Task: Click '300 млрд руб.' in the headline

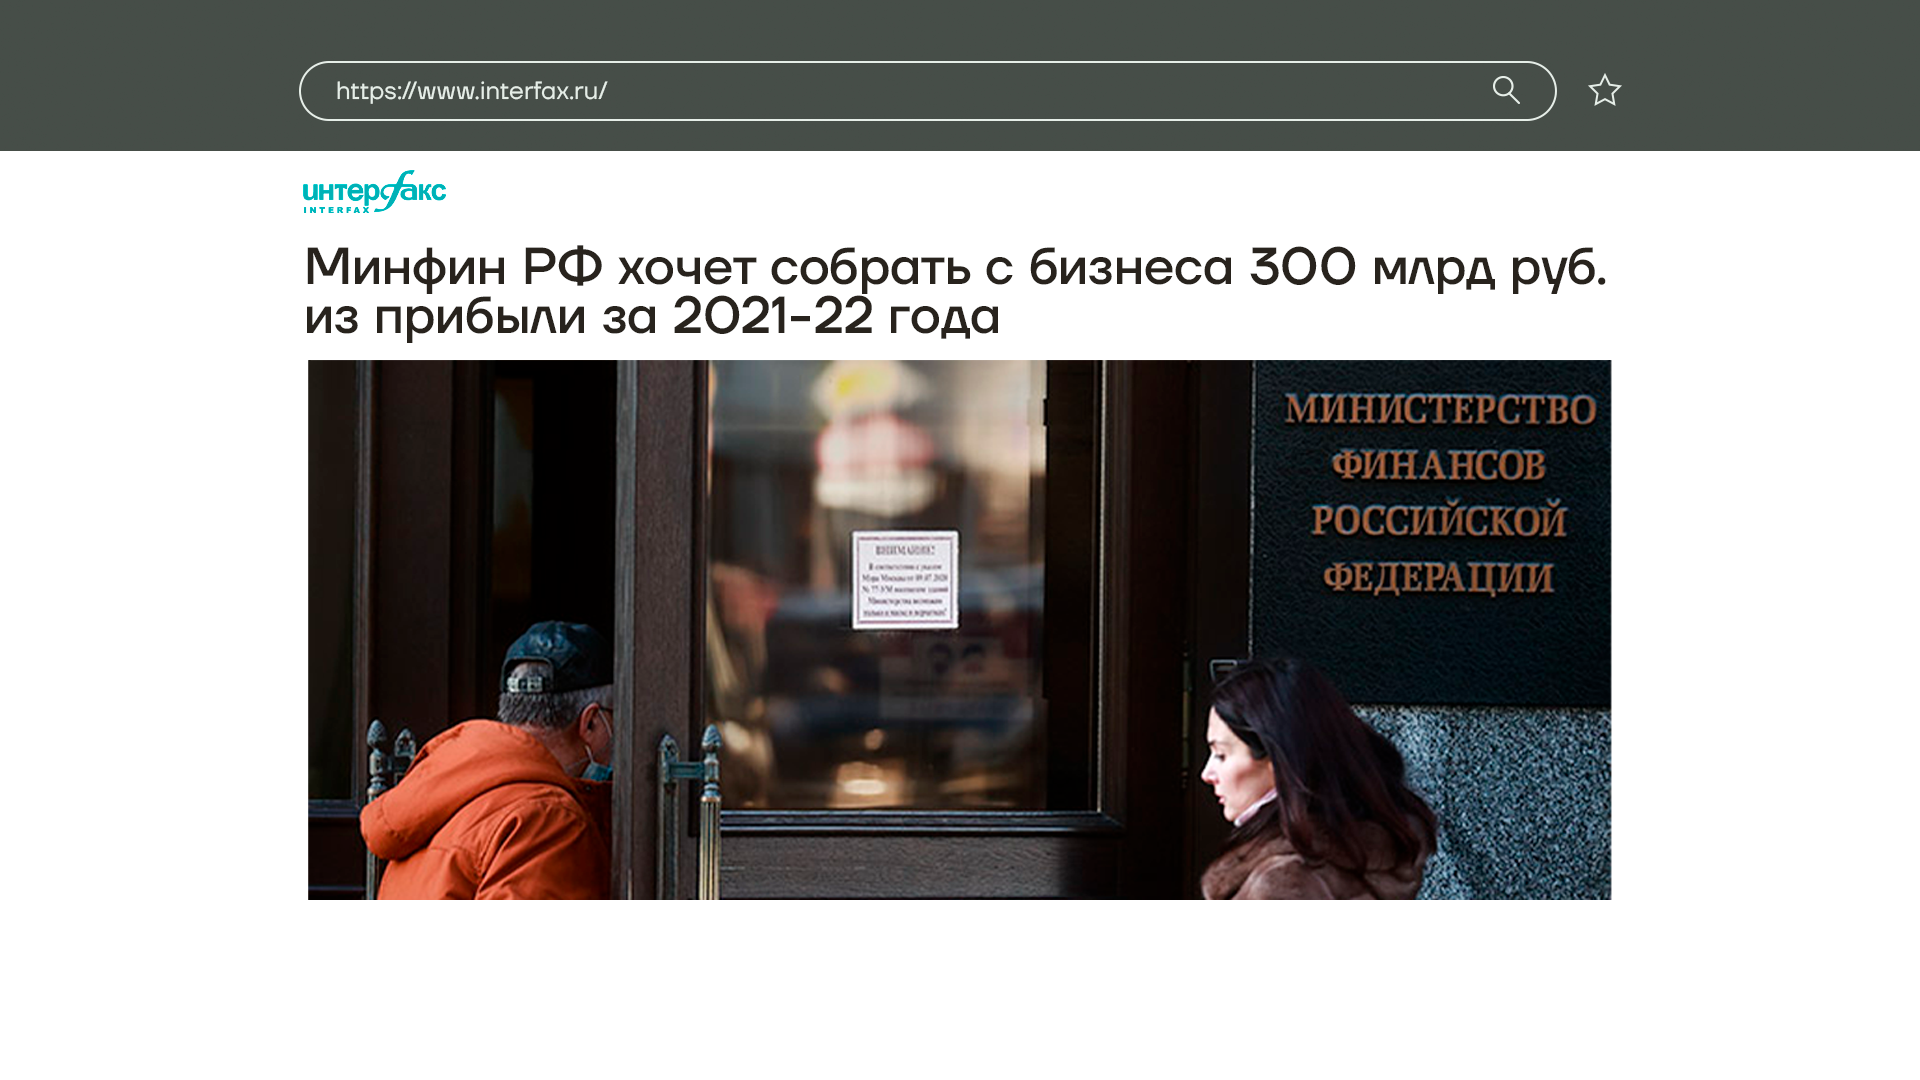Action: 1427,267
